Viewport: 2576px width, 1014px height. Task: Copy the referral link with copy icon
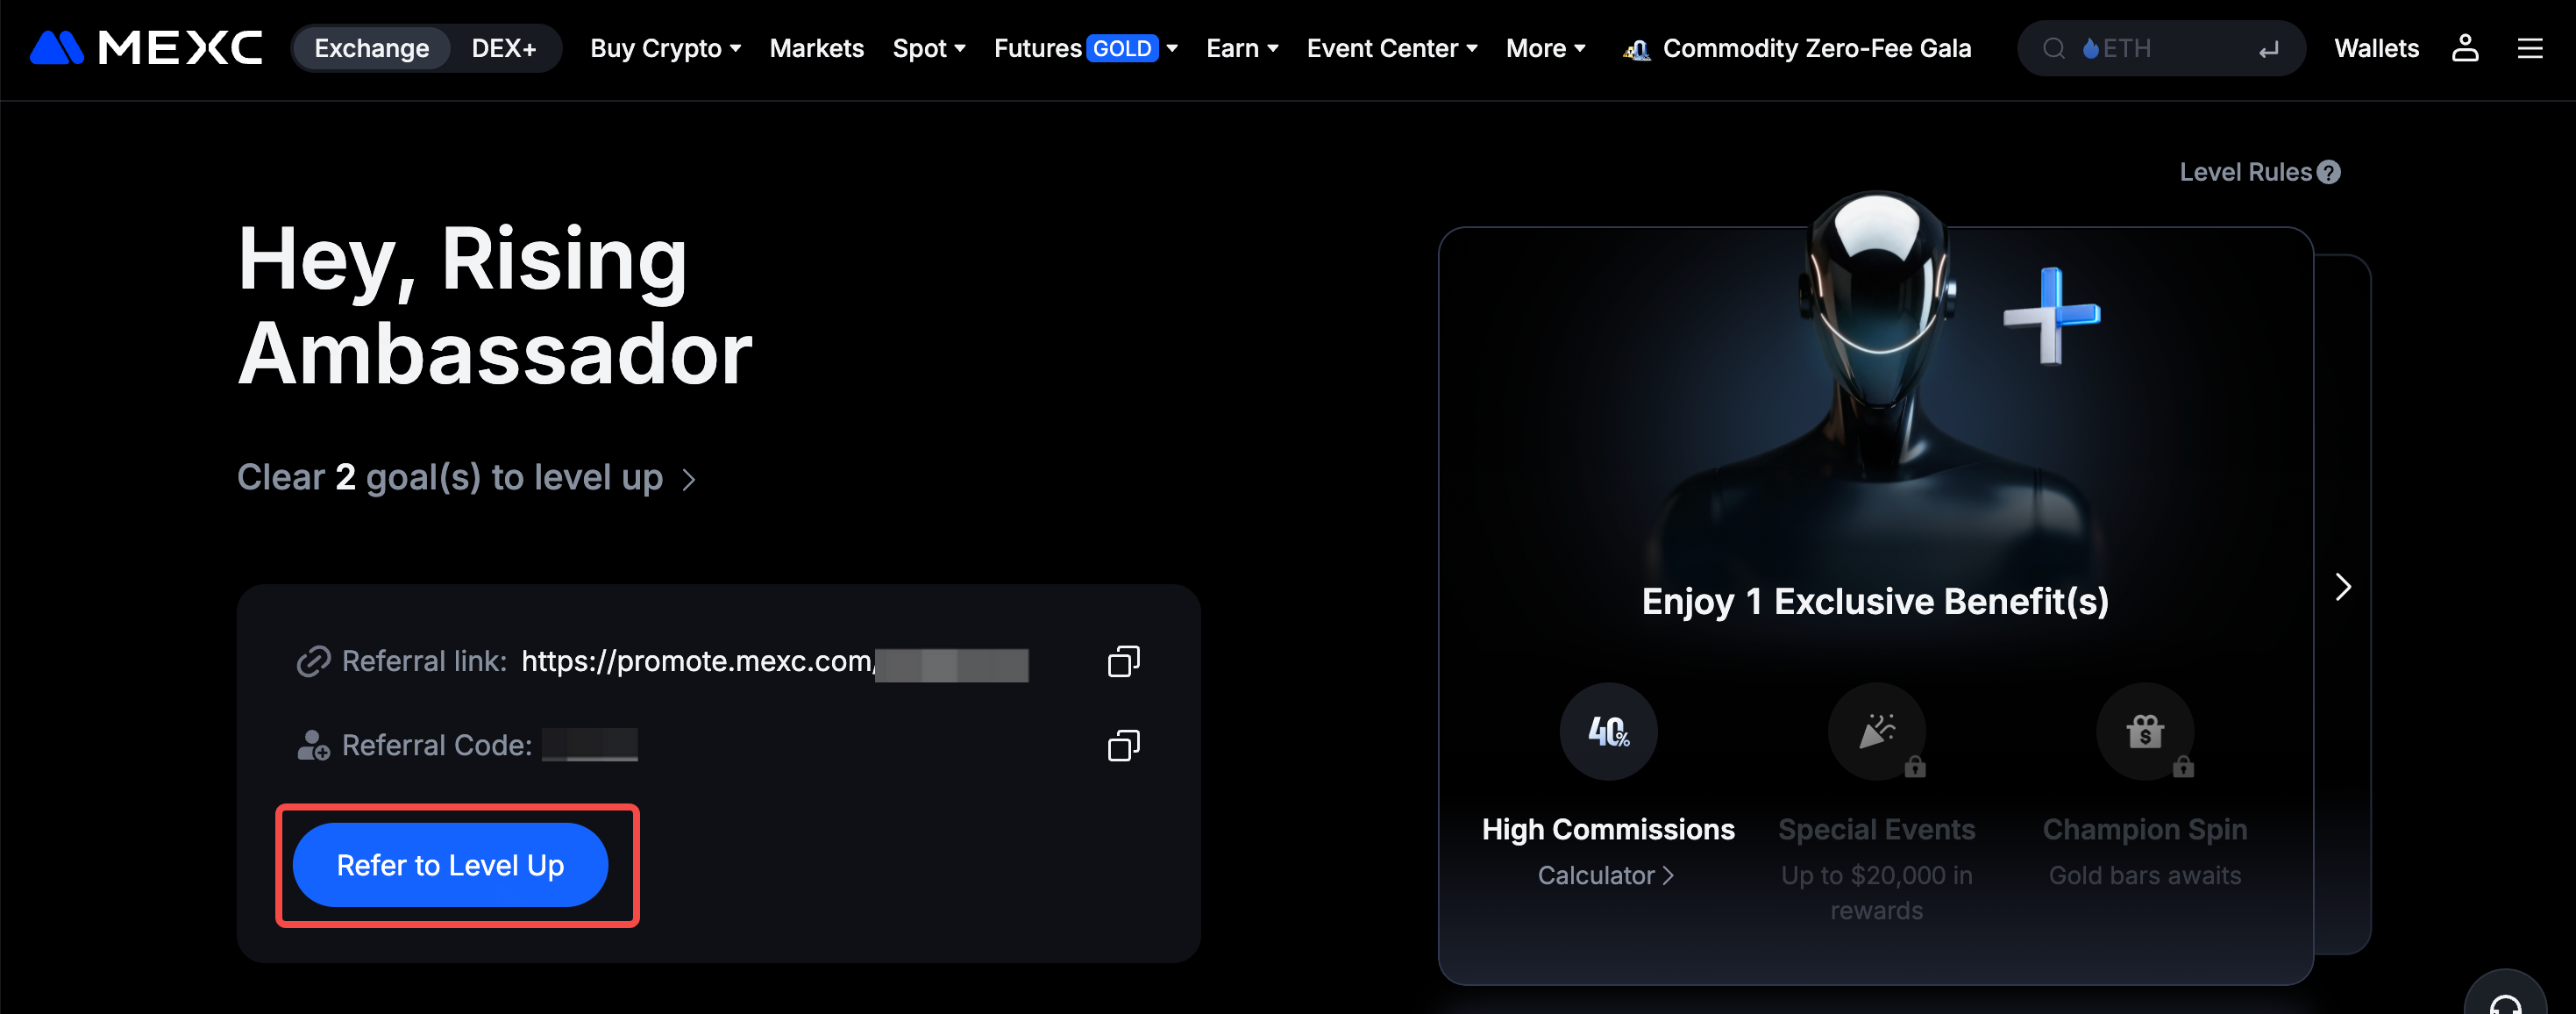tap(1123, 661)
